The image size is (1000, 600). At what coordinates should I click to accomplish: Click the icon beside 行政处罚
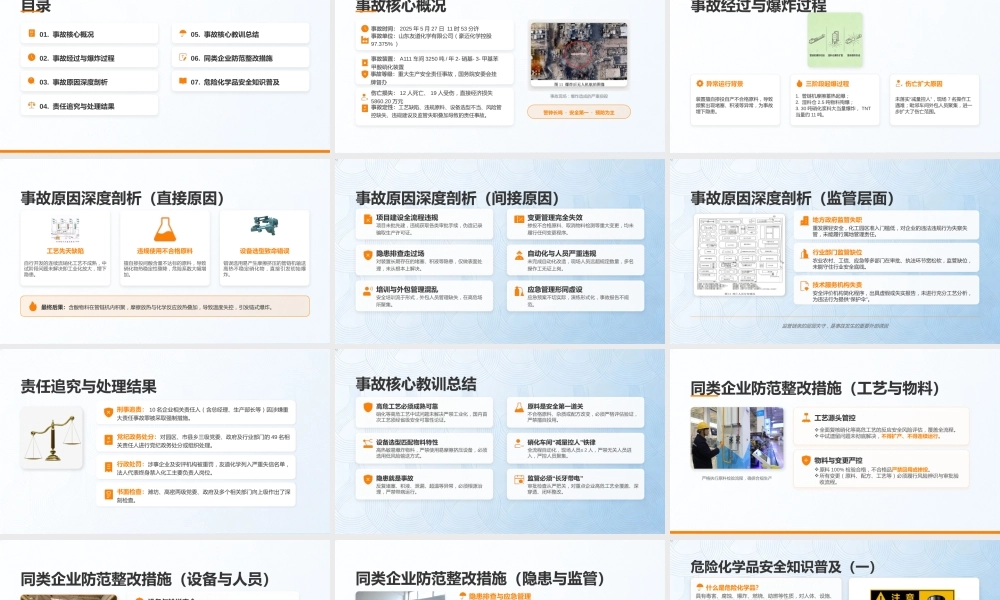(108, 467)
